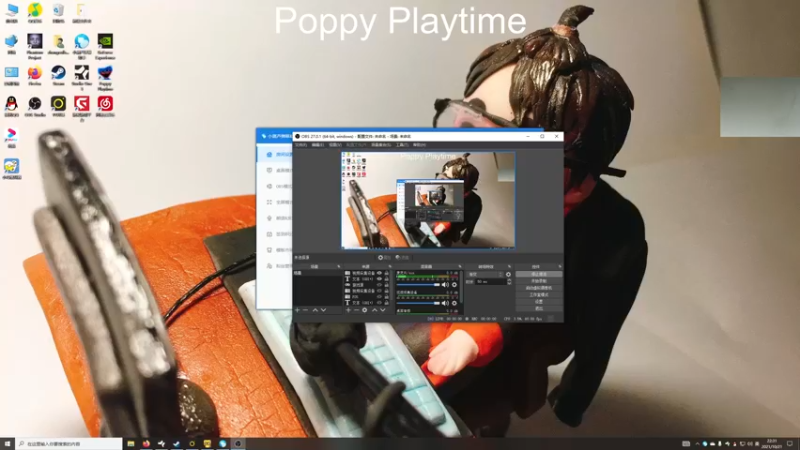The image size is (800, 450).
Task: Click the taskbar search box
Action: click(x=69, y=444)
